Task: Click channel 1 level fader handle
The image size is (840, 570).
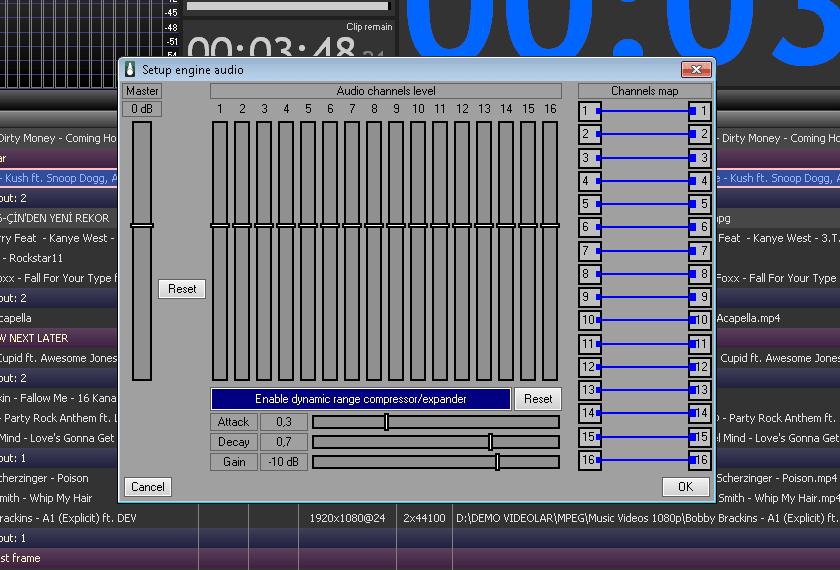Action: click(220, 225)
